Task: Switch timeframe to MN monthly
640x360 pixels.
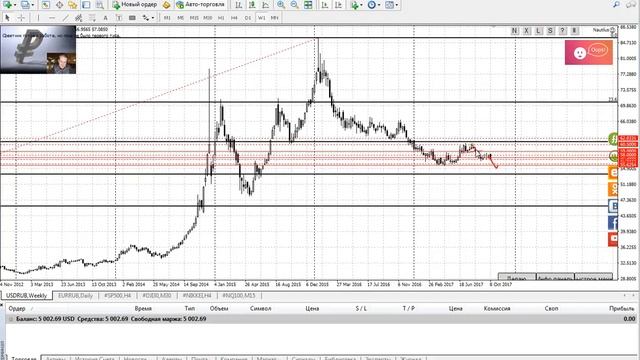Action: point(275,18)
